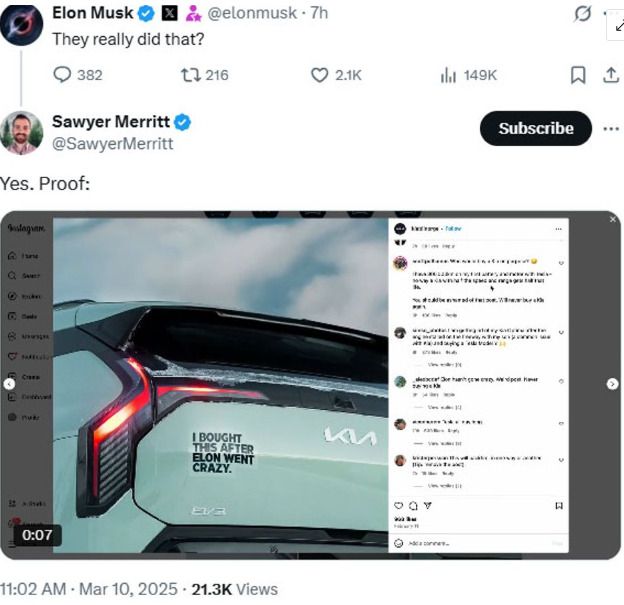624x605 pixels.
Task: Open more options menu beside Subscribe
Action: pos(611,128)
